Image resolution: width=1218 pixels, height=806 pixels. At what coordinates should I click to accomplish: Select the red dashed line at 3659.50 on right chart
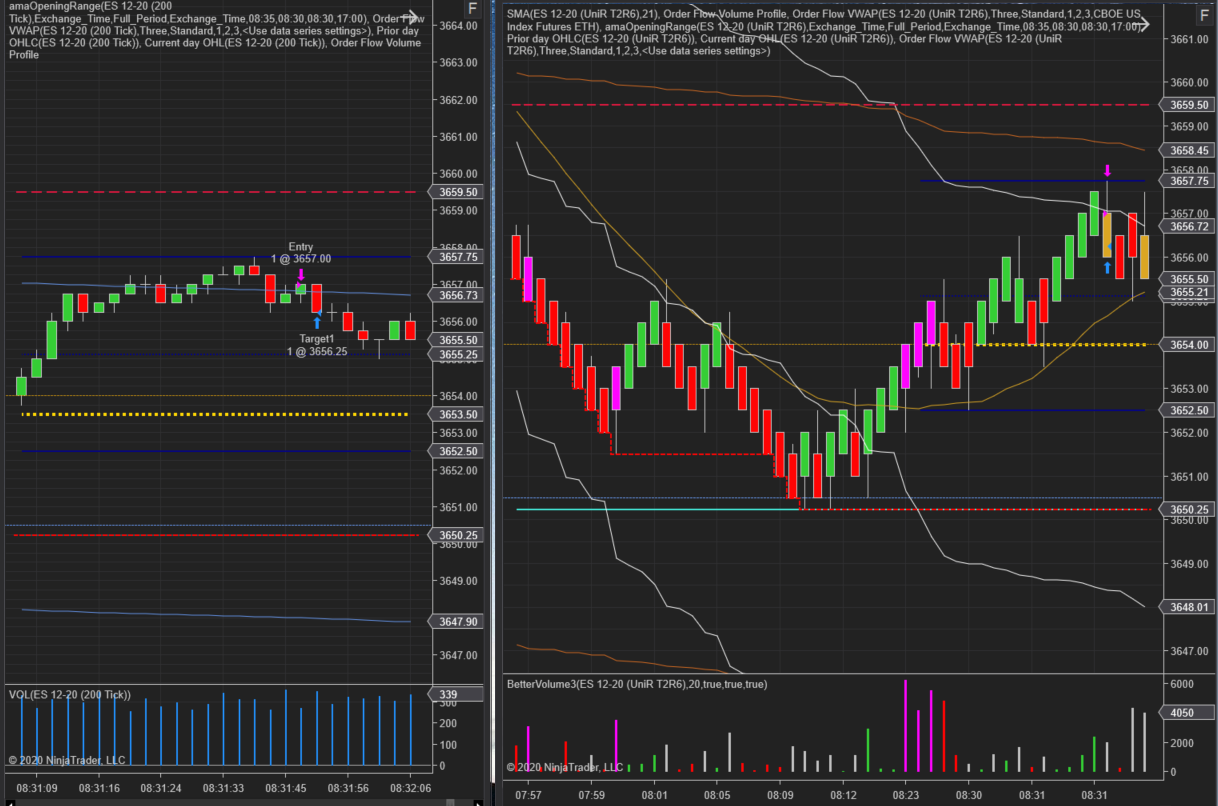pos(830,104)
